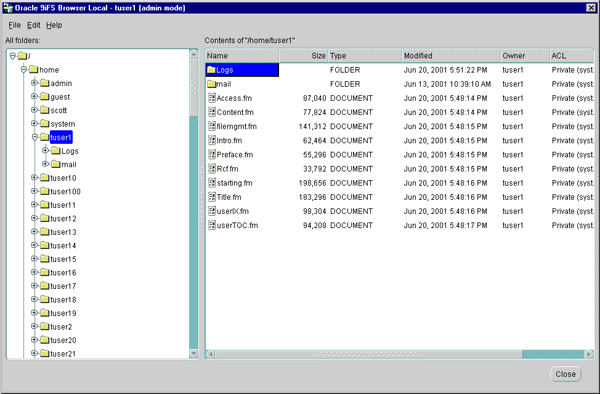Click the Preface.fm document icon
The height and width of the screenshot is (394, 600).
212,155
